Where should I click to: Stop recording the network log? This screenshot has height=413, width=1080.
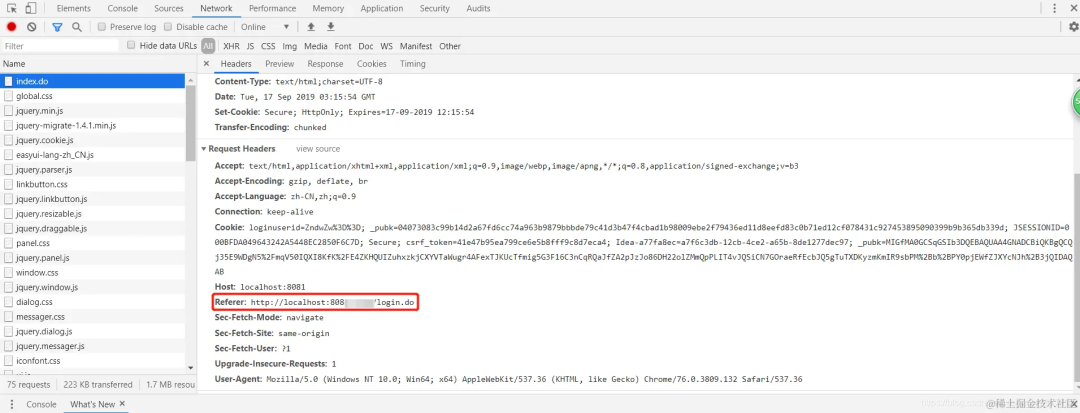coord(12,27)
